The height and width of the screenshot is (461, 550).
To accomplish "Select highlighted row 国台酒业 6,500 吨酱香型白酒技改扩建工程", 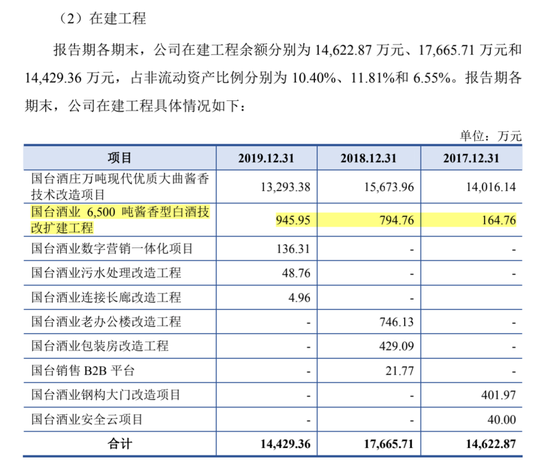I will pyautogui.click(x=273, y=220).
